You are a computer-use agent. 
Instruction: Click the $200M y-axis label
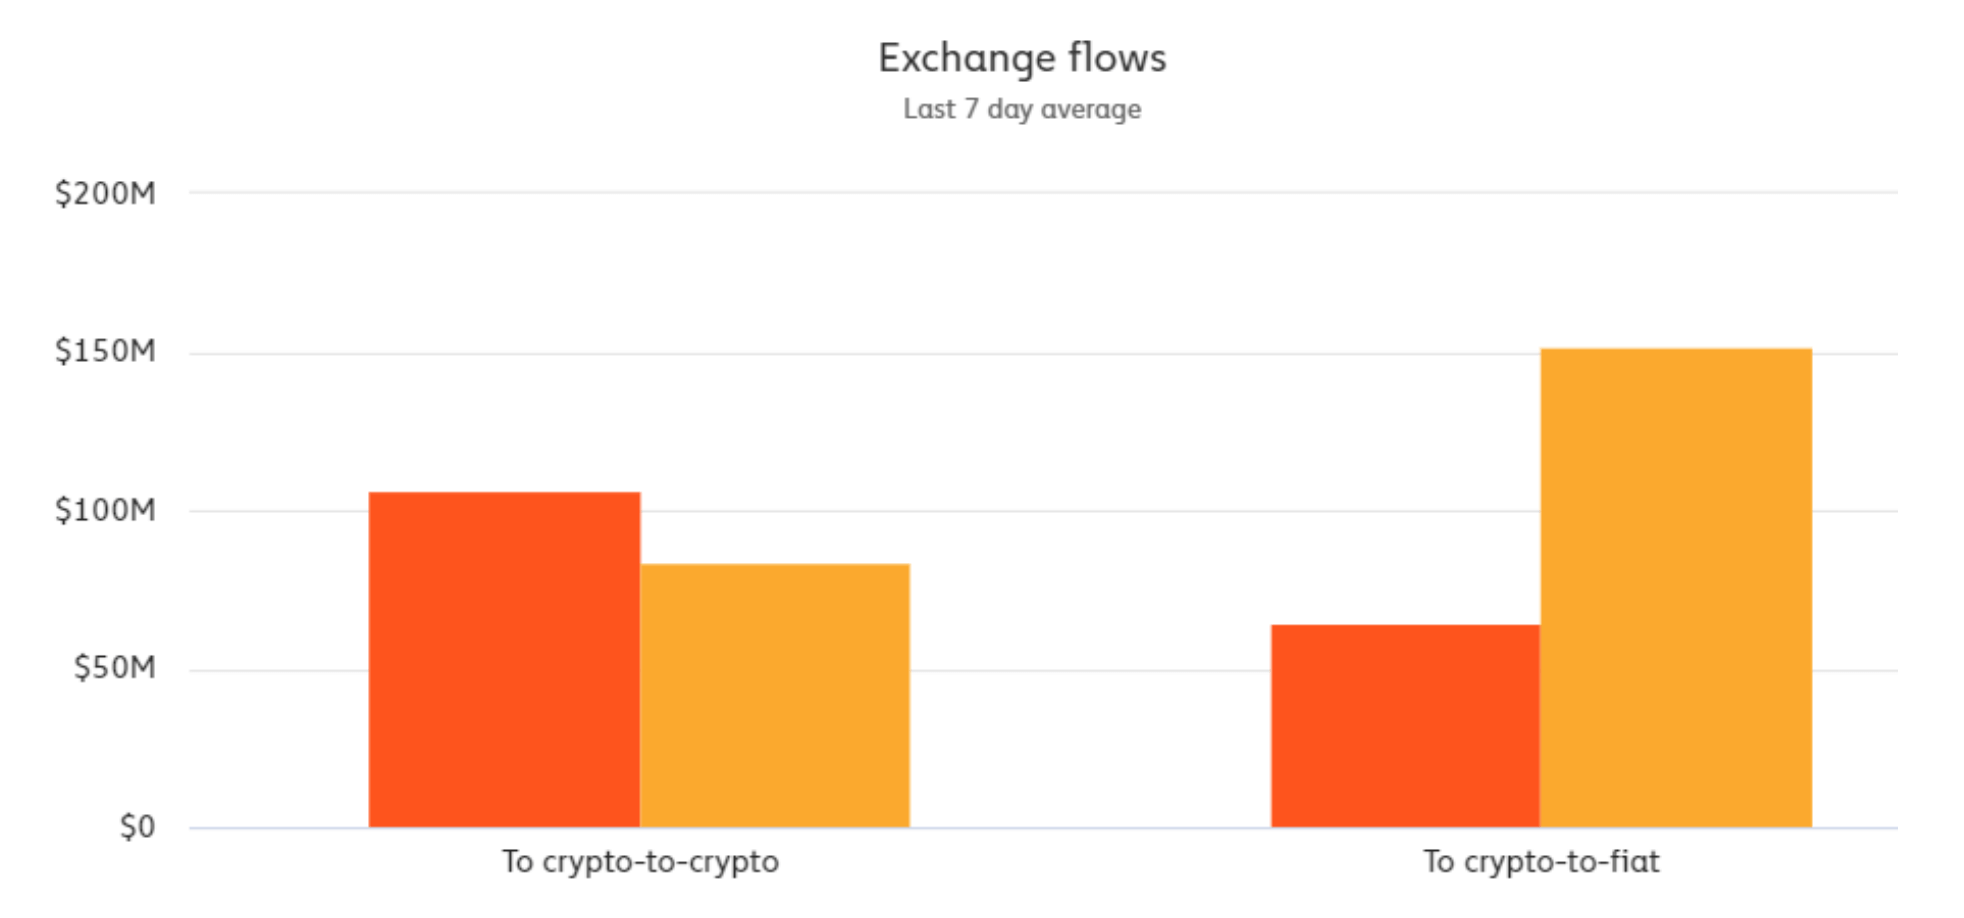(x=105, y=193)
